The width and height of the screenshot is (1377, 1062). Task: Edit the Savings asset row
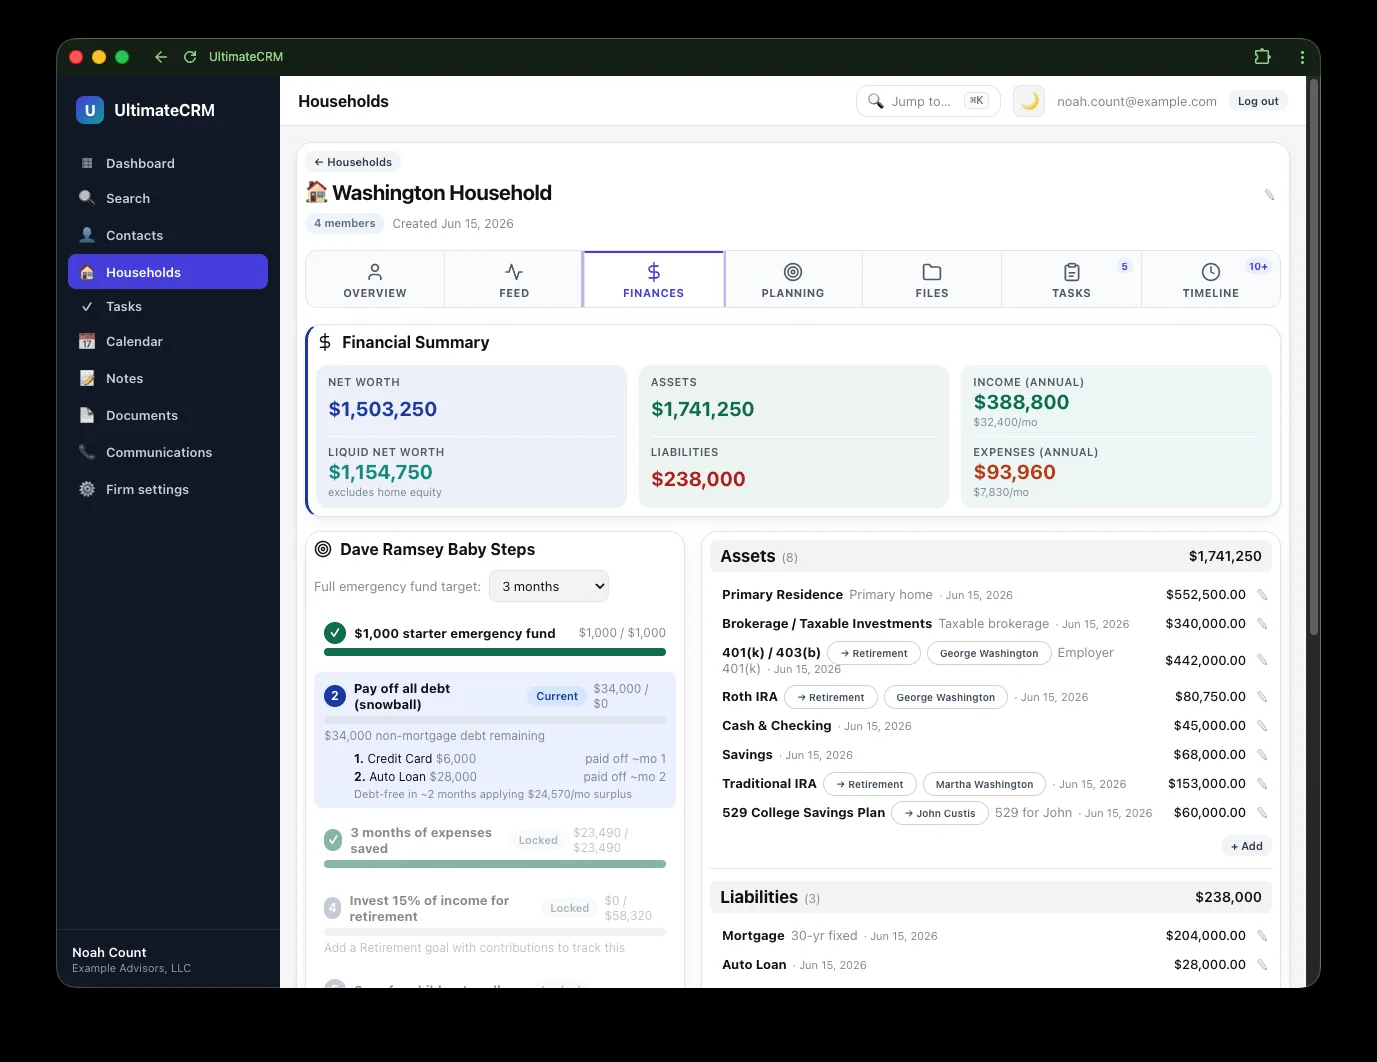(x=1262, y=755)
